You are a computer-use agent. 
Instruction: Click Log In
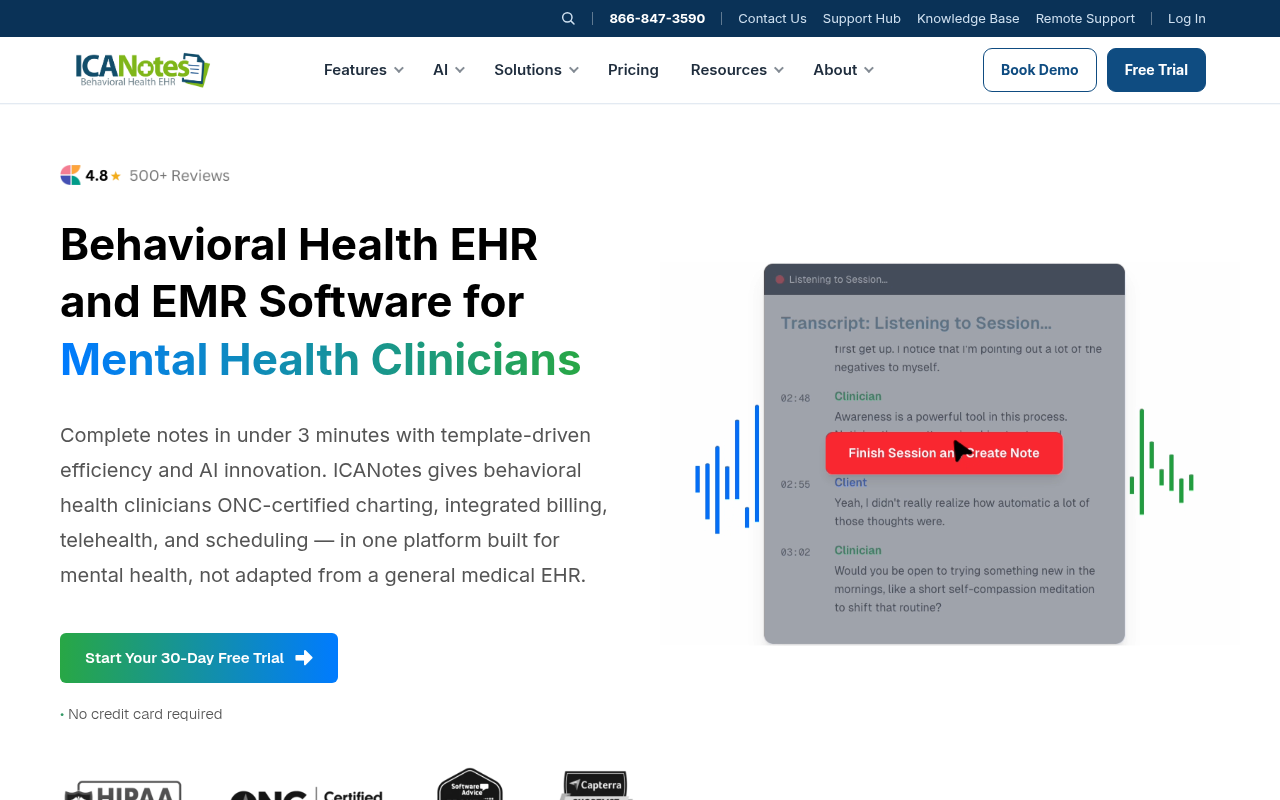1187,18
